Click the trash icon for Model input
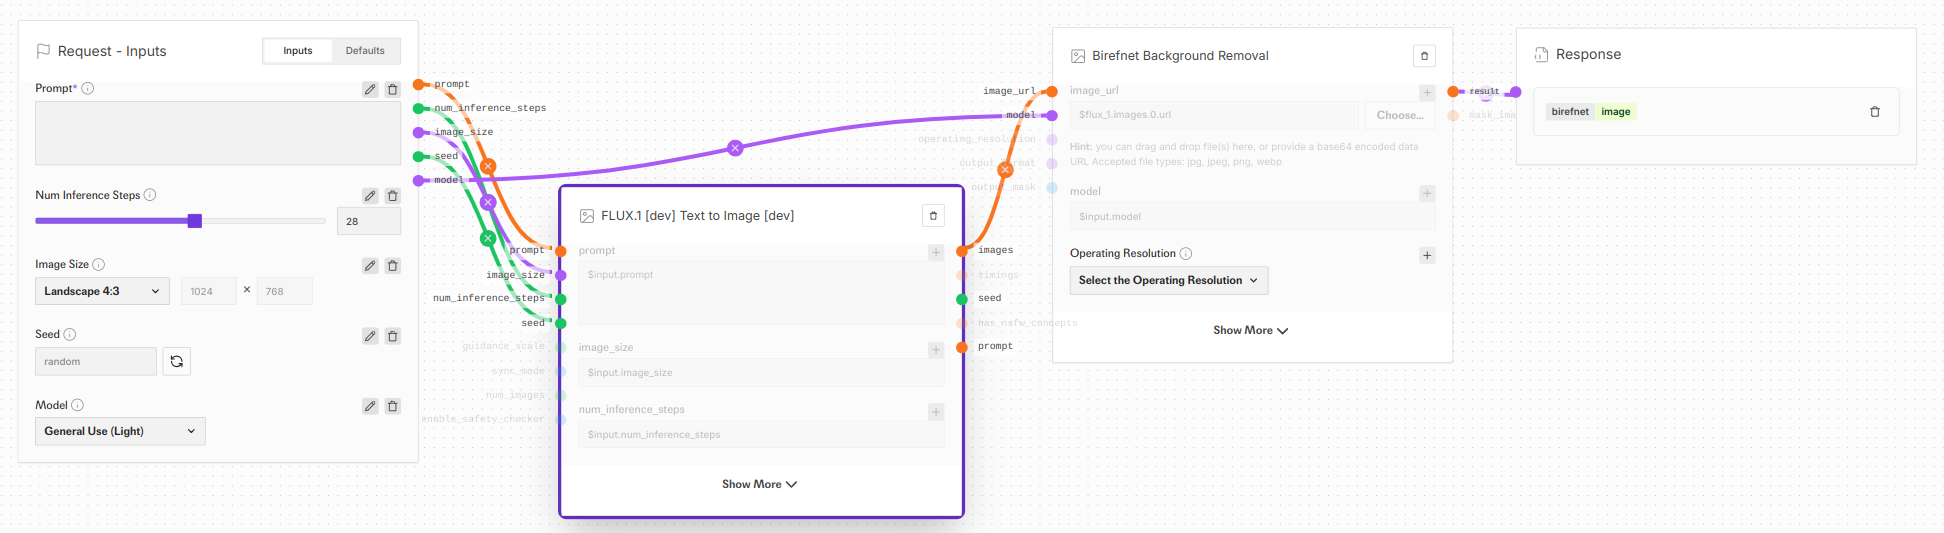The height and width of the screenshot is (533, 1944). click(x=393, y=406)
